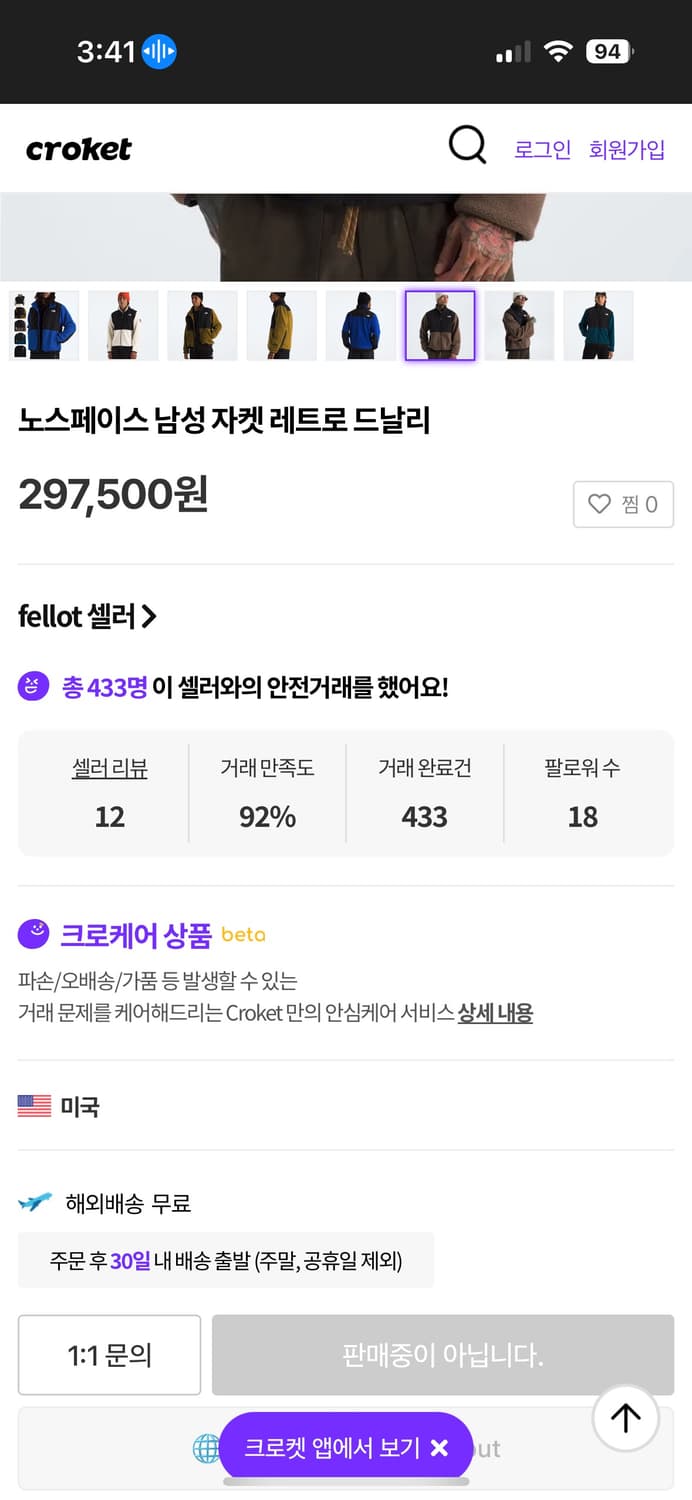Open the search magnifier icon

pos(466,144)
